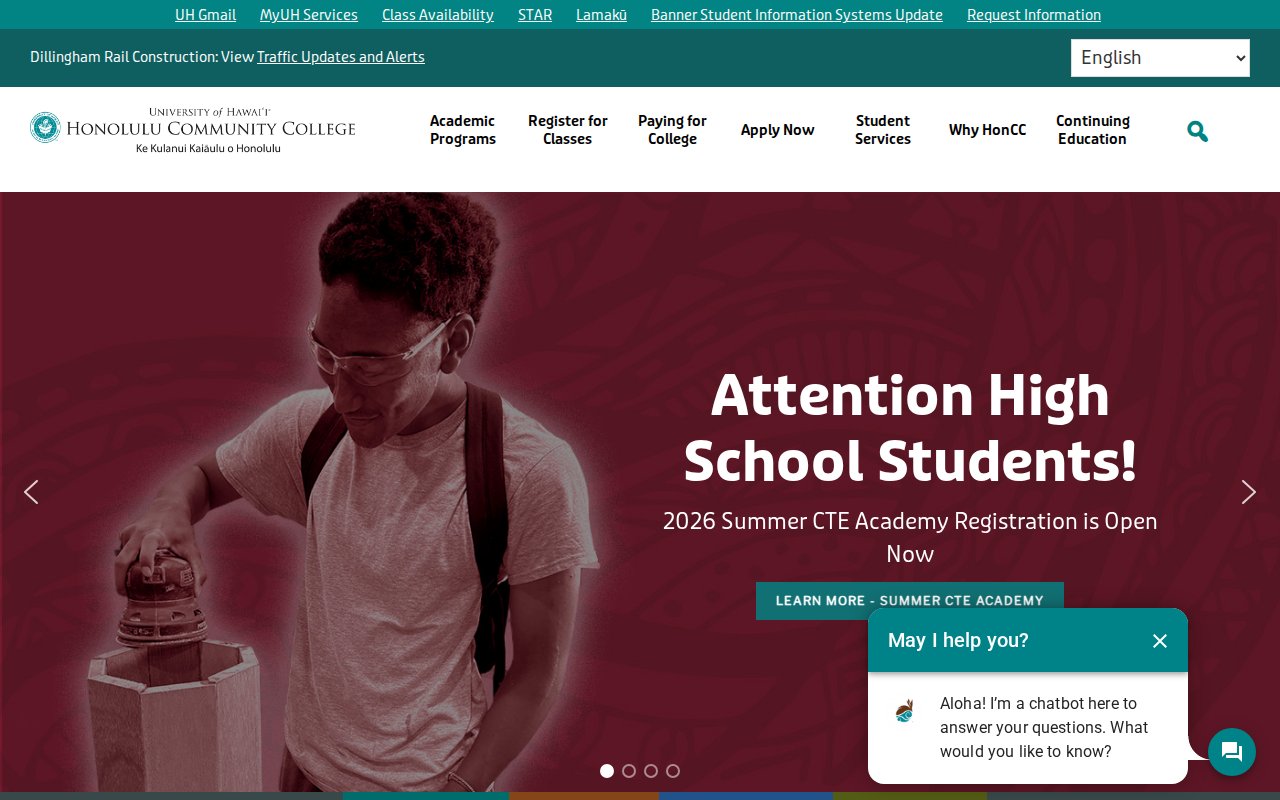Open the Traffic Updates and Alerts link
The height and width of the screenshot is (800, 1280).
click(x=341, y=57)
